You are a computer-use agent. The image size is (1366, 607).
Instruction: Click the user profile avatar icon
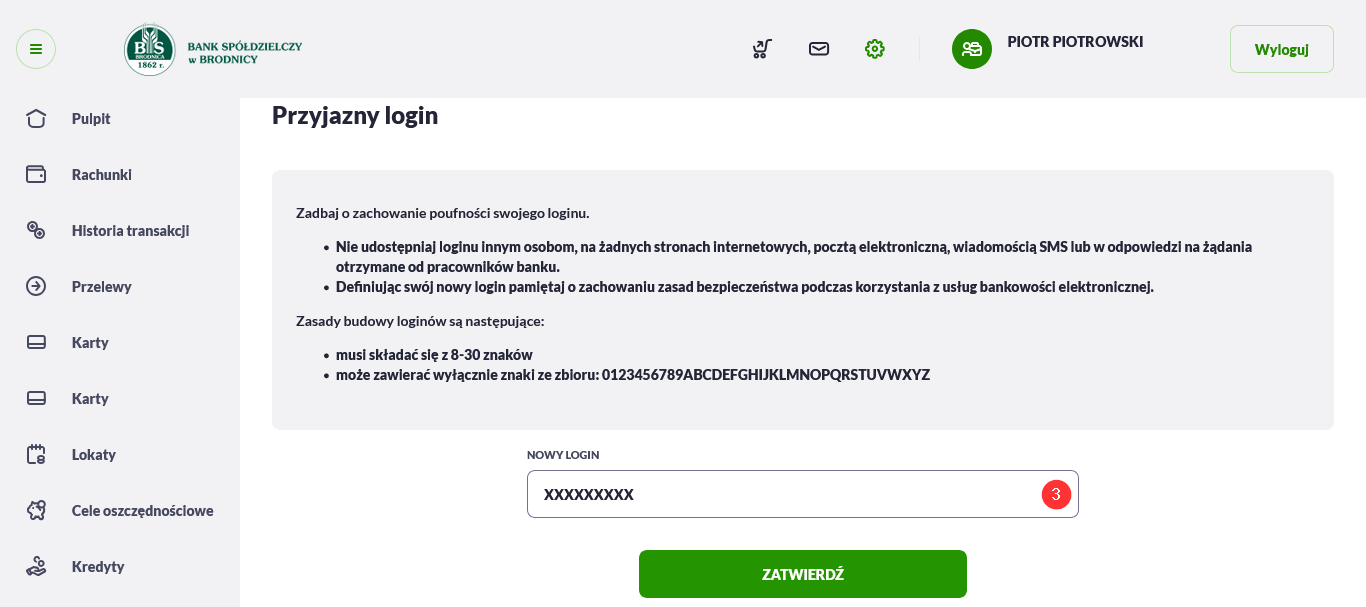pos(972,49)
